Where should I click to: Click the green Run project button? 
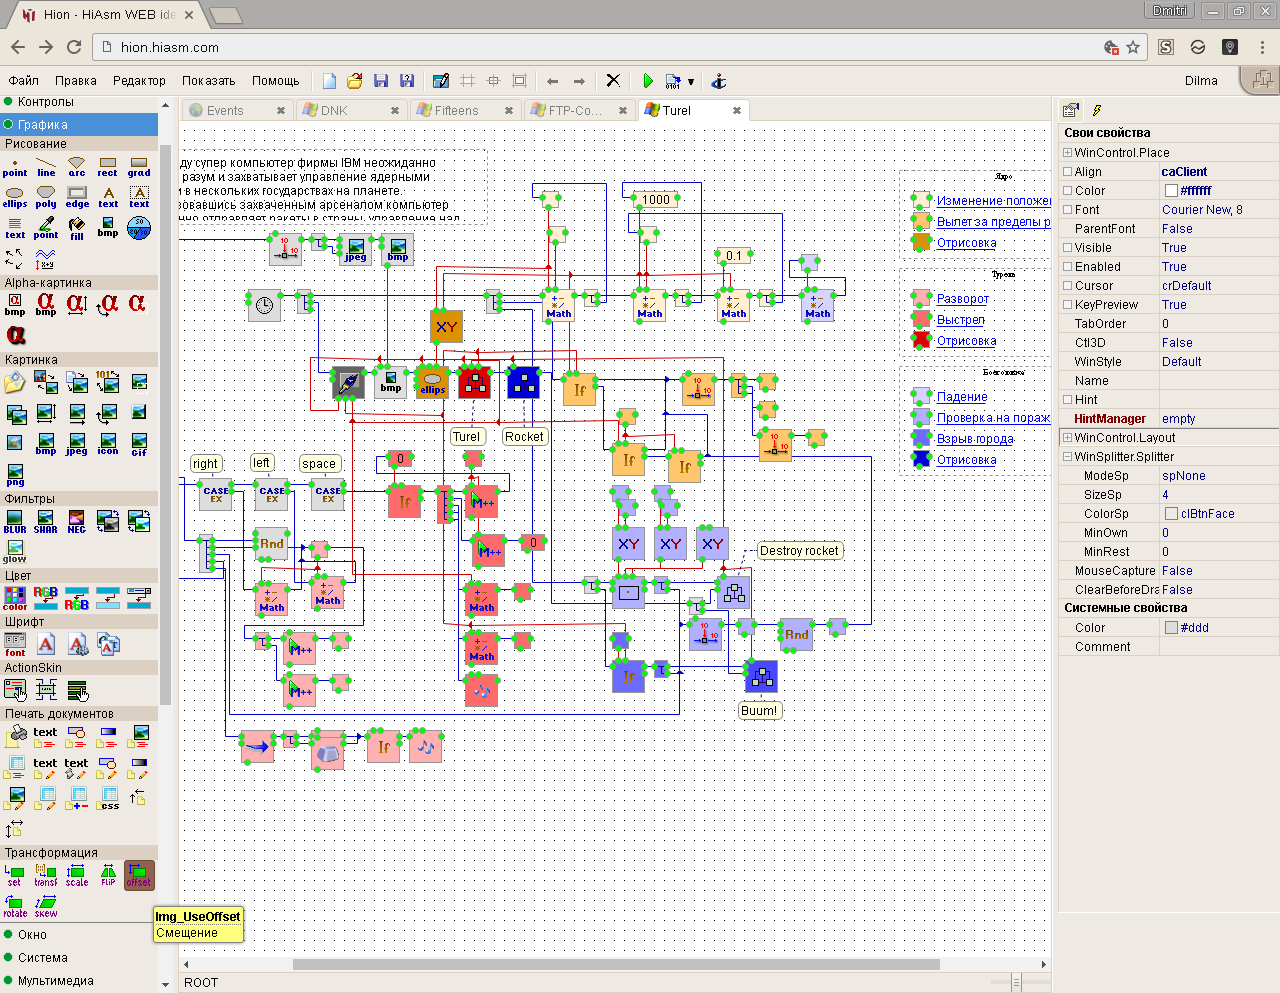648,81
